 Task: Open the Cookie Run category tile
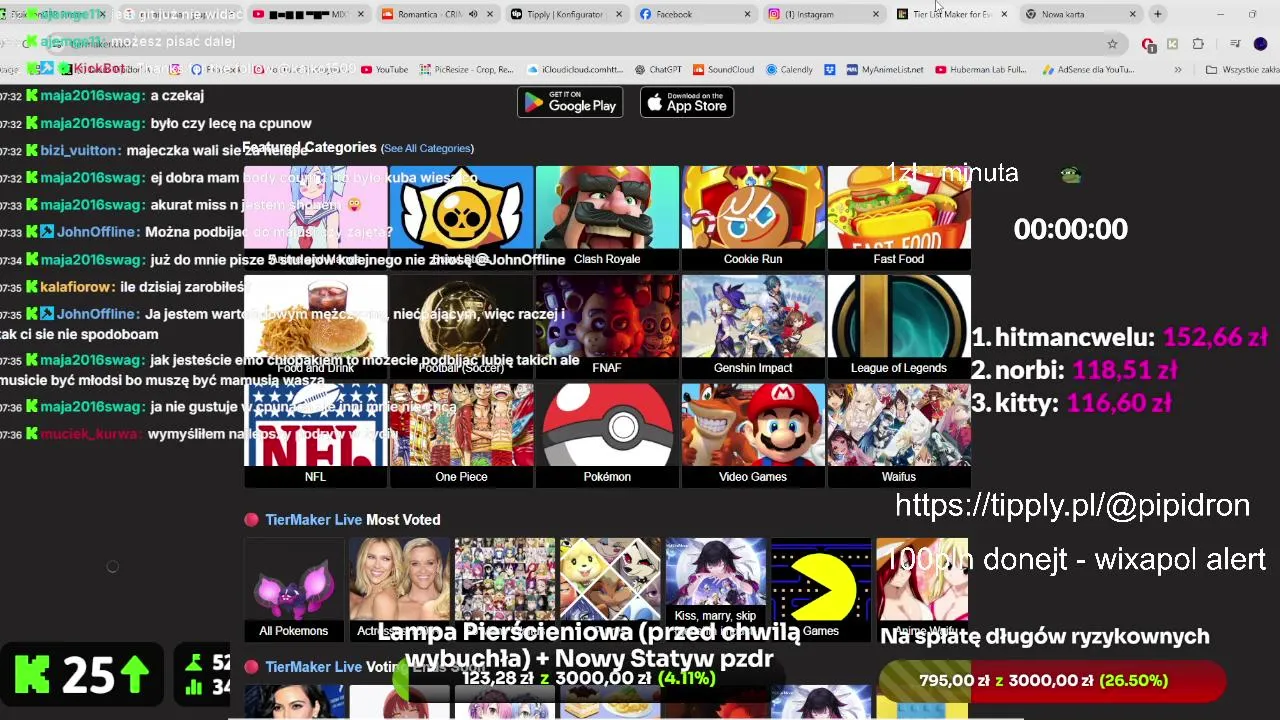pos(753,217)
